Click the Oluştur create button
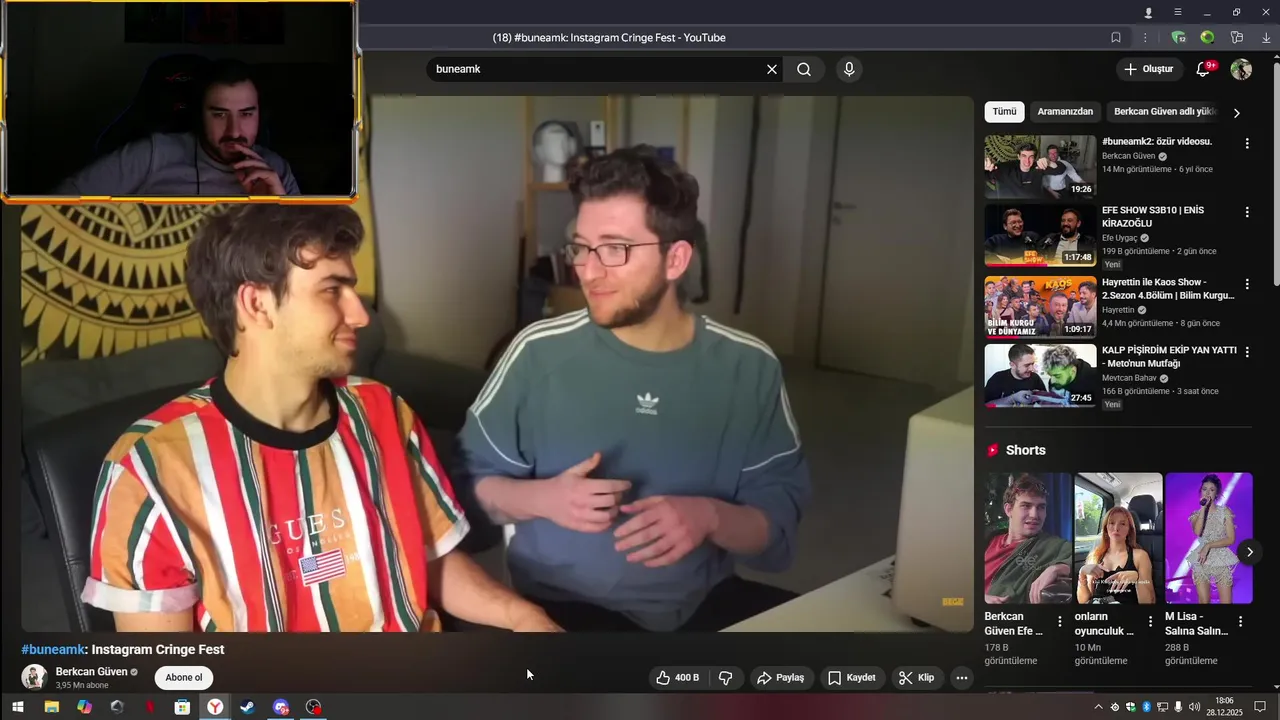Image resolution: width=1280 pixels, height=720 pixels. coord(1148,69)
